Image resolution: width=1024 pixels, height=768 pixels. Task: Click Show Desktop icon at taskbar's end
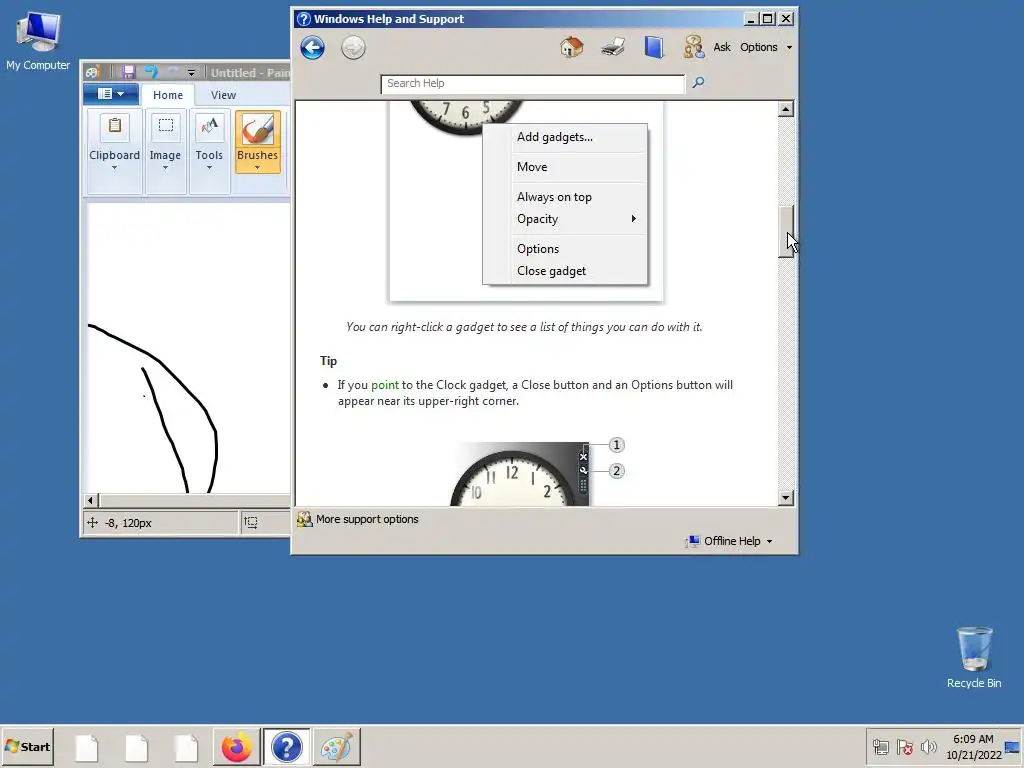[x=1012, y=747]
